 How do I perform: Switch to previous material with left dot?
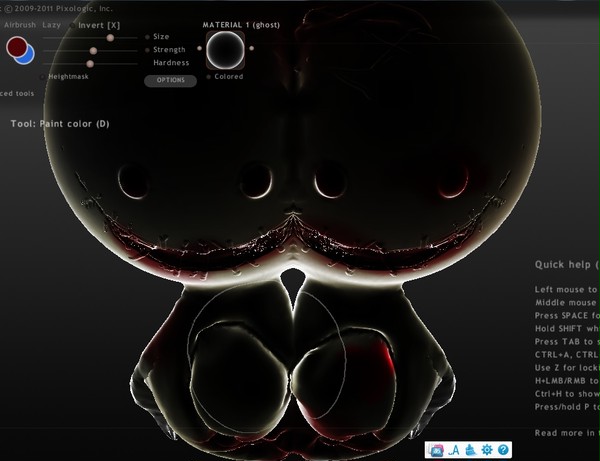(x=199, y=48)
